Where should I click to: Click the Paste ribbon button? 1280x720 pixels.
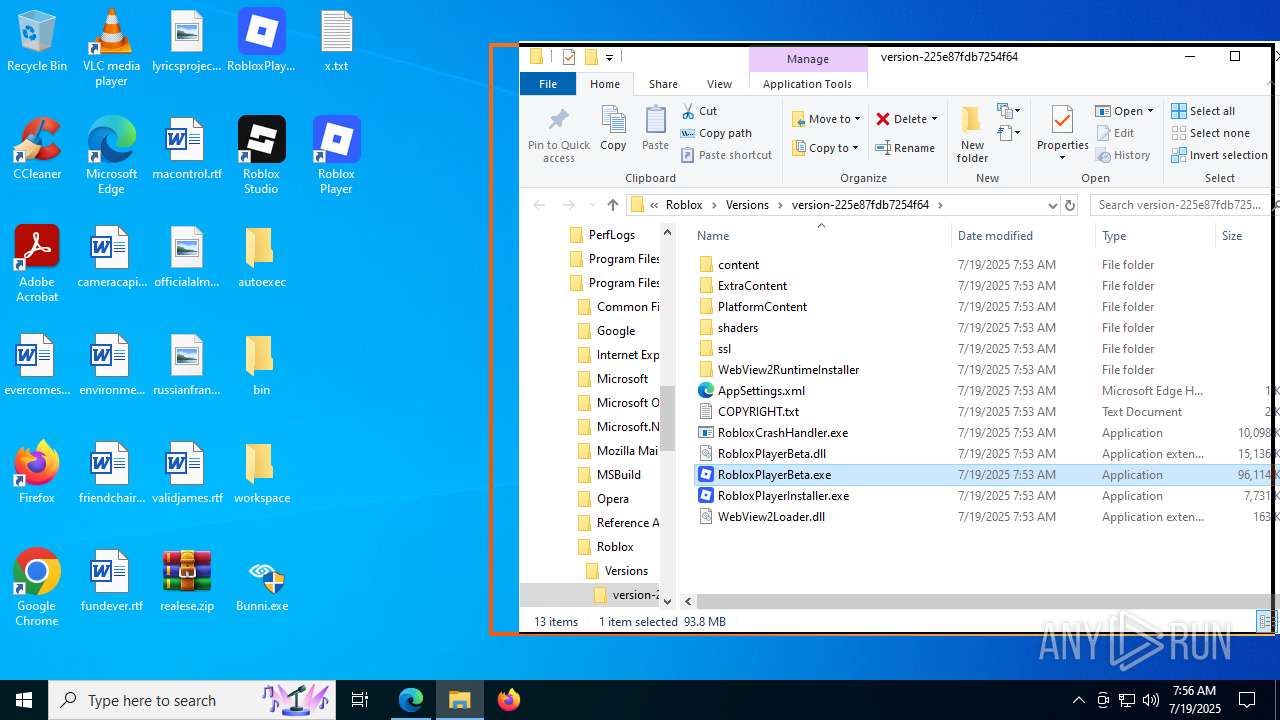pyautogui.click(x=655, y=128)
